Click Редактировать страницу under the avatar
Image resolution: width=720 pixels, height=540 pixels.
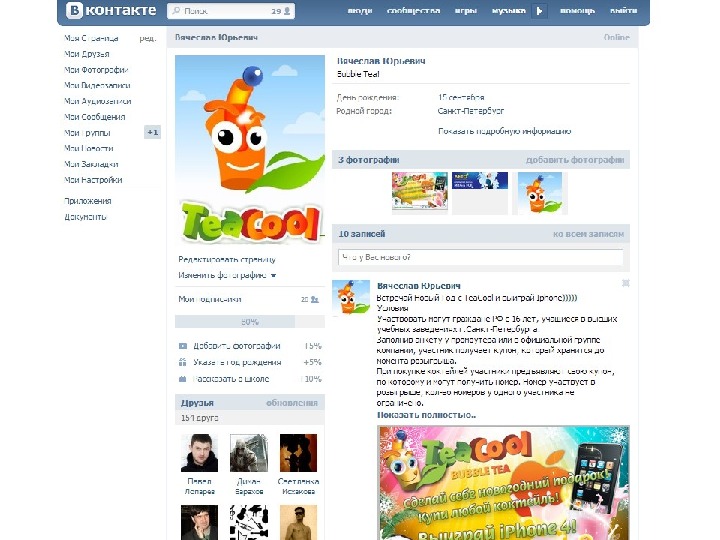click(x=227, y=259)
